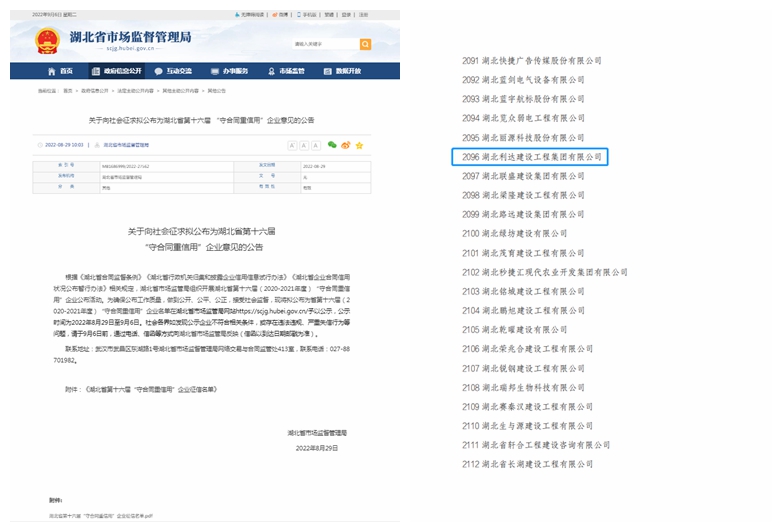Image resolution: width=782 pixels, height=532 pixels.
Task: Click list row 2093 company entry
Action: [x=523, y=99]
